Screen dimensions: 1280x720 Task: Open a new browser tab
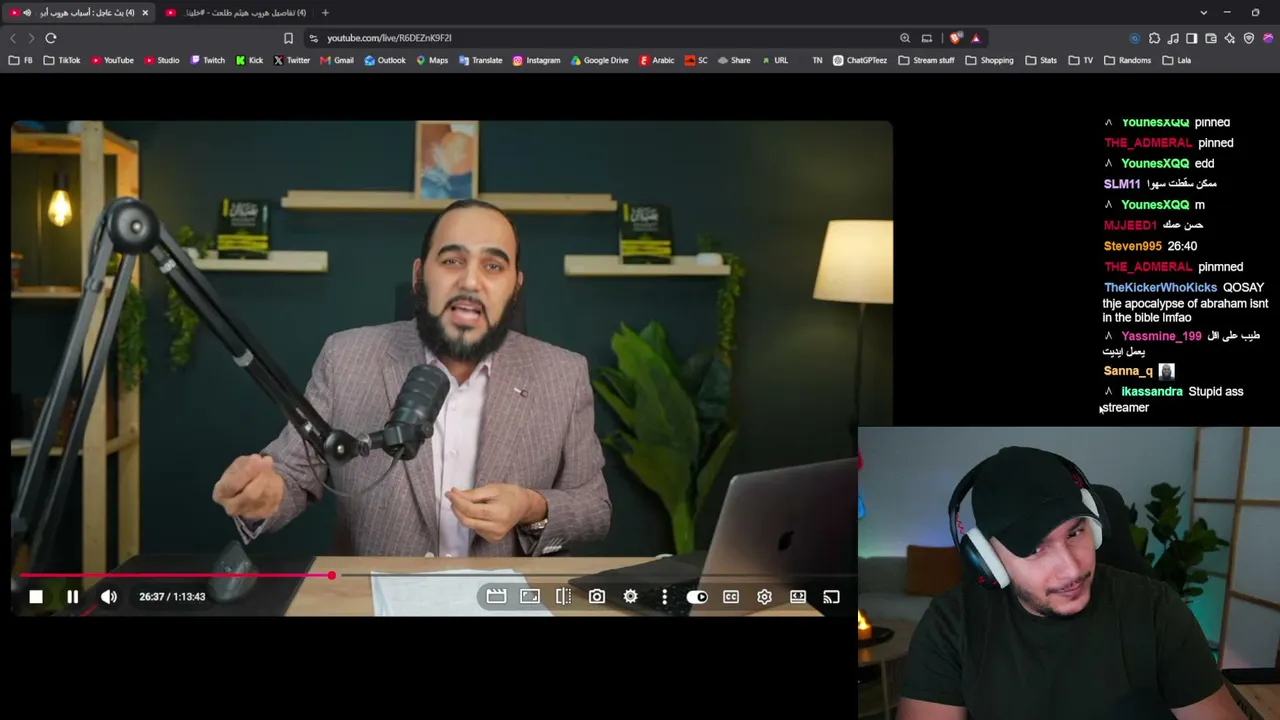coord(325,13)
